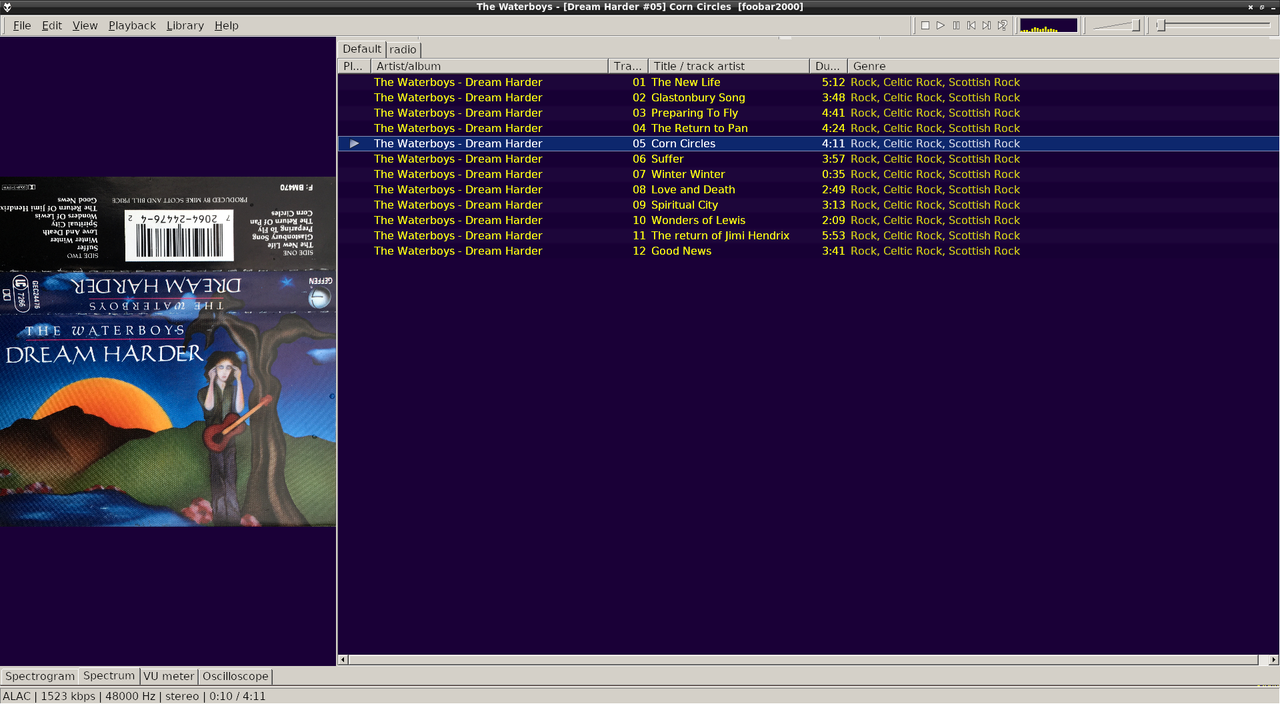Click the playlist horizontal scrollbar track
The image size is (1280, 704).
(808, 660)
